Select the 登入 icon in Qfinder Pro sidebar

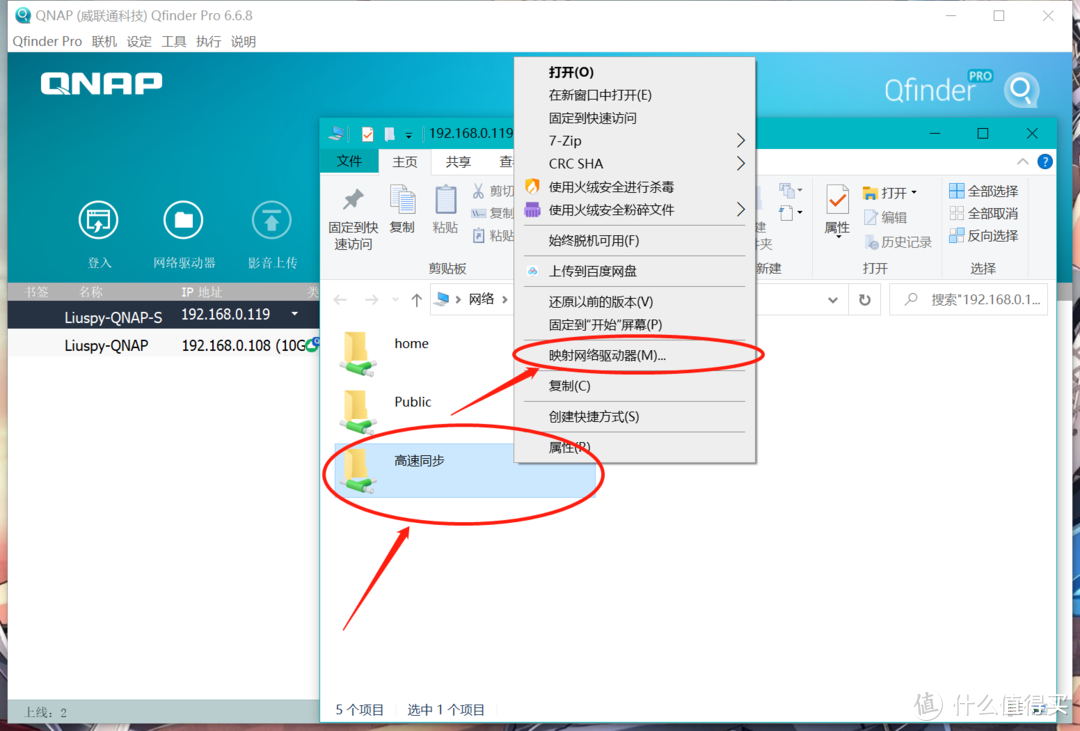(97, 220)
